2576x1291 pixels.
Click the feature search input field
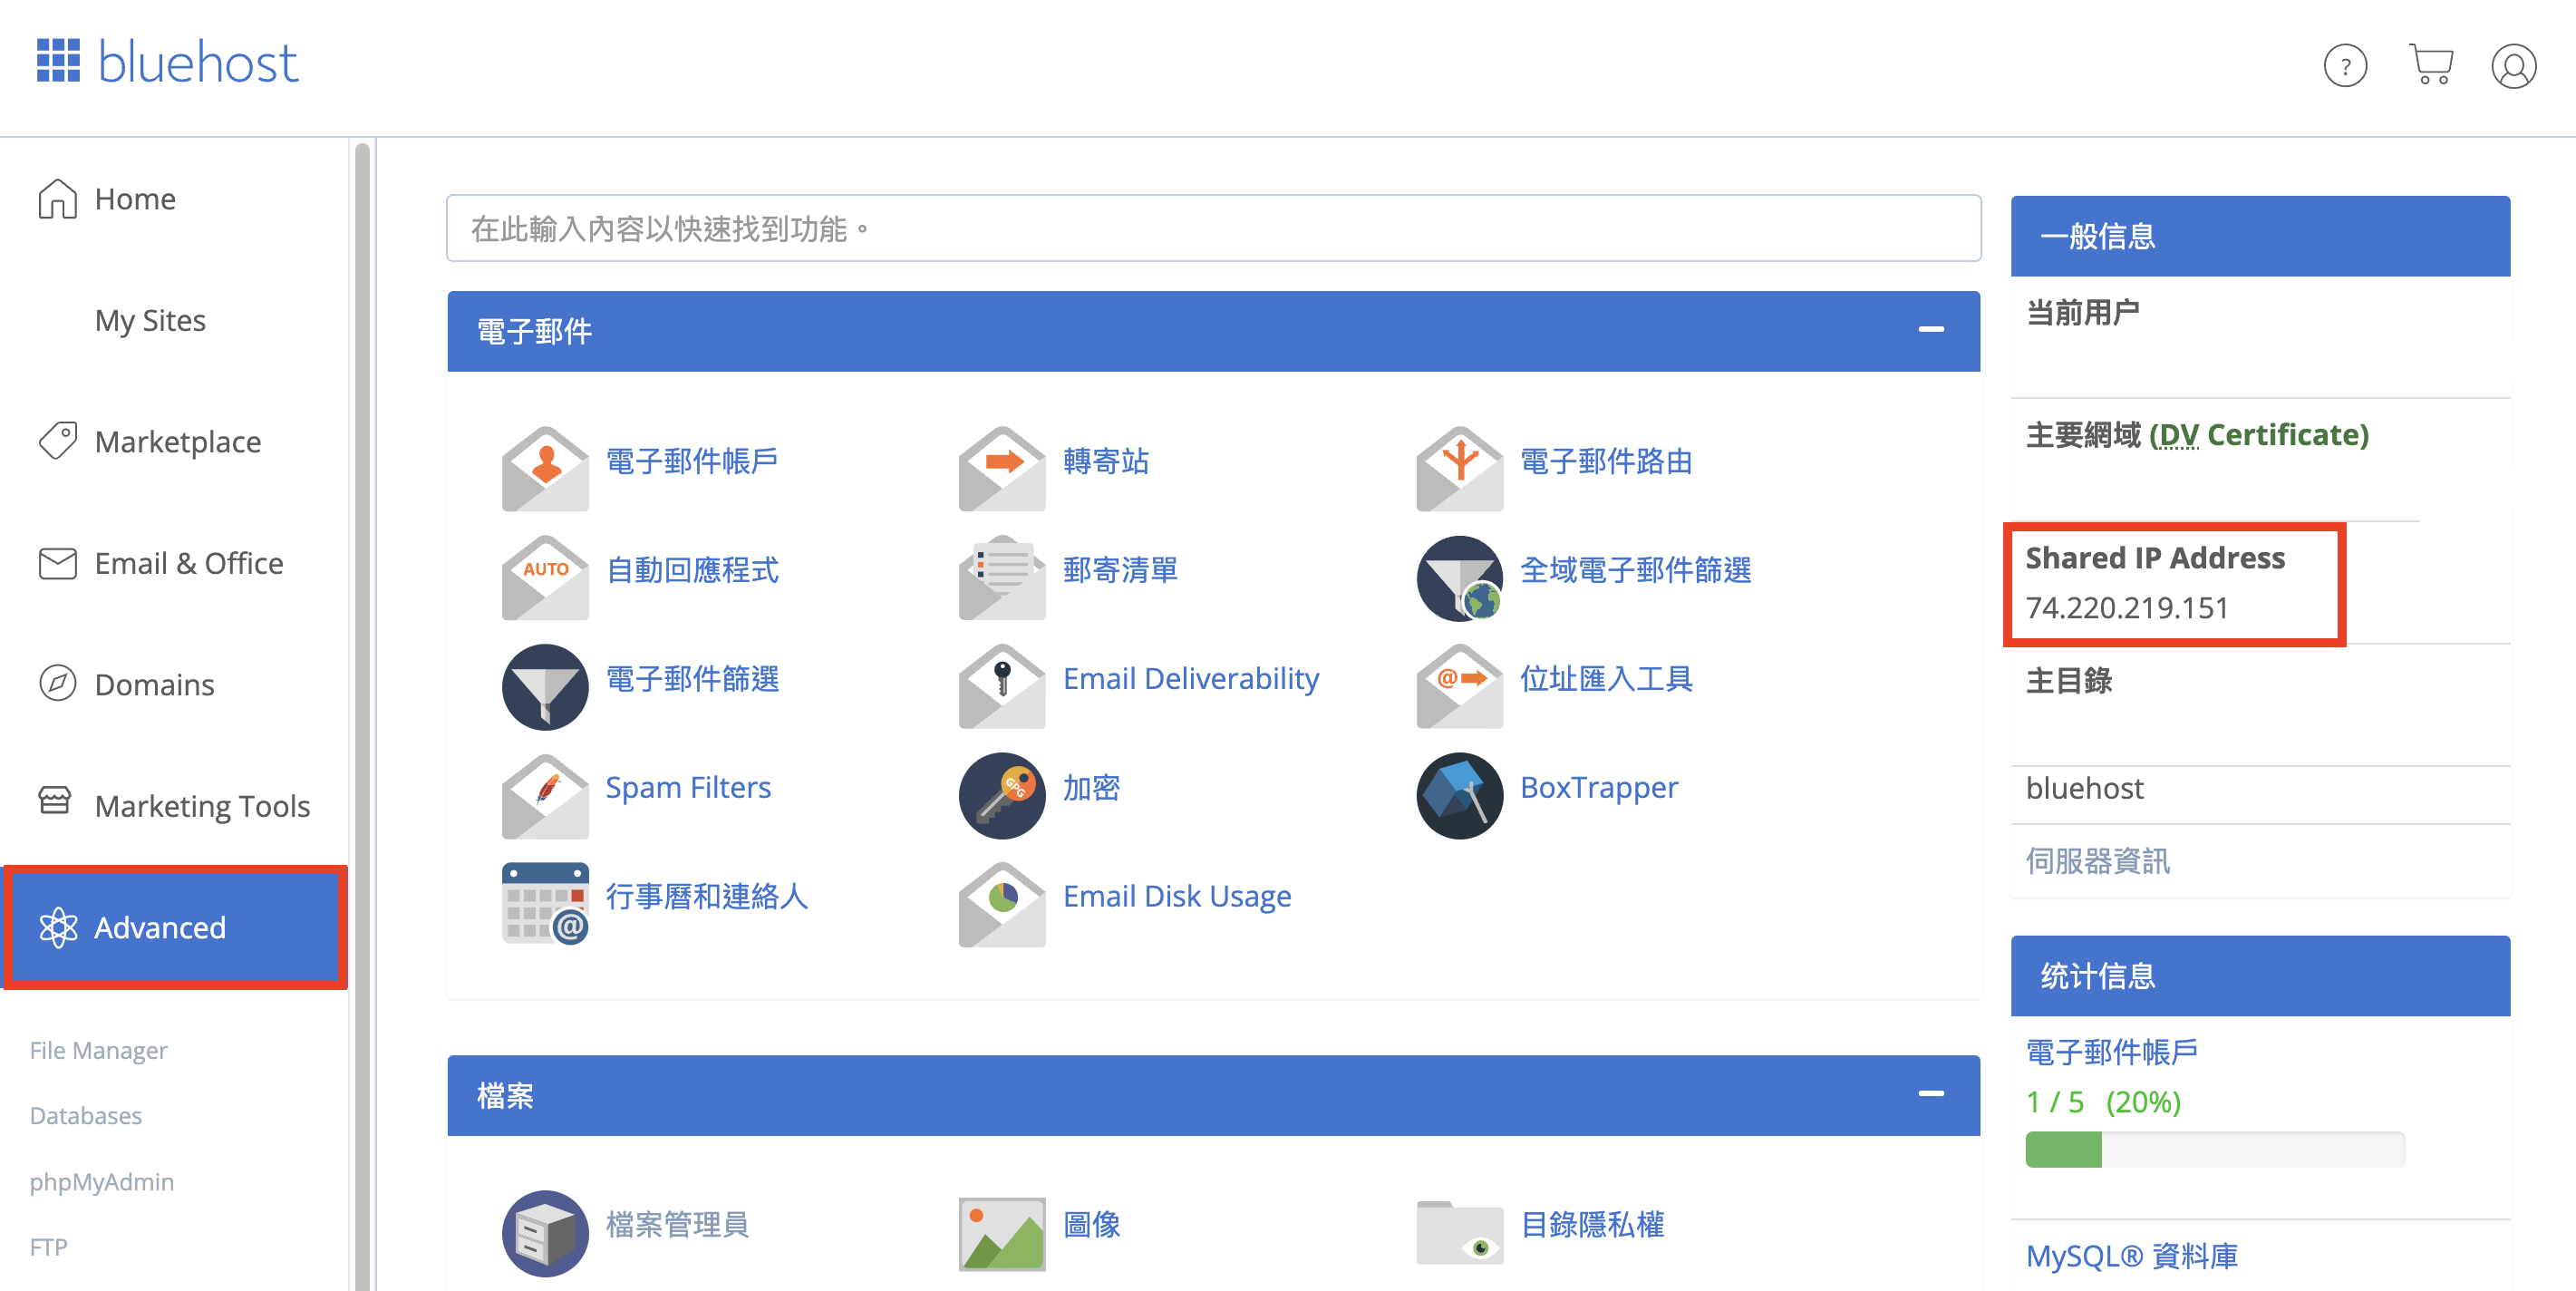[x=1213, y=229]
